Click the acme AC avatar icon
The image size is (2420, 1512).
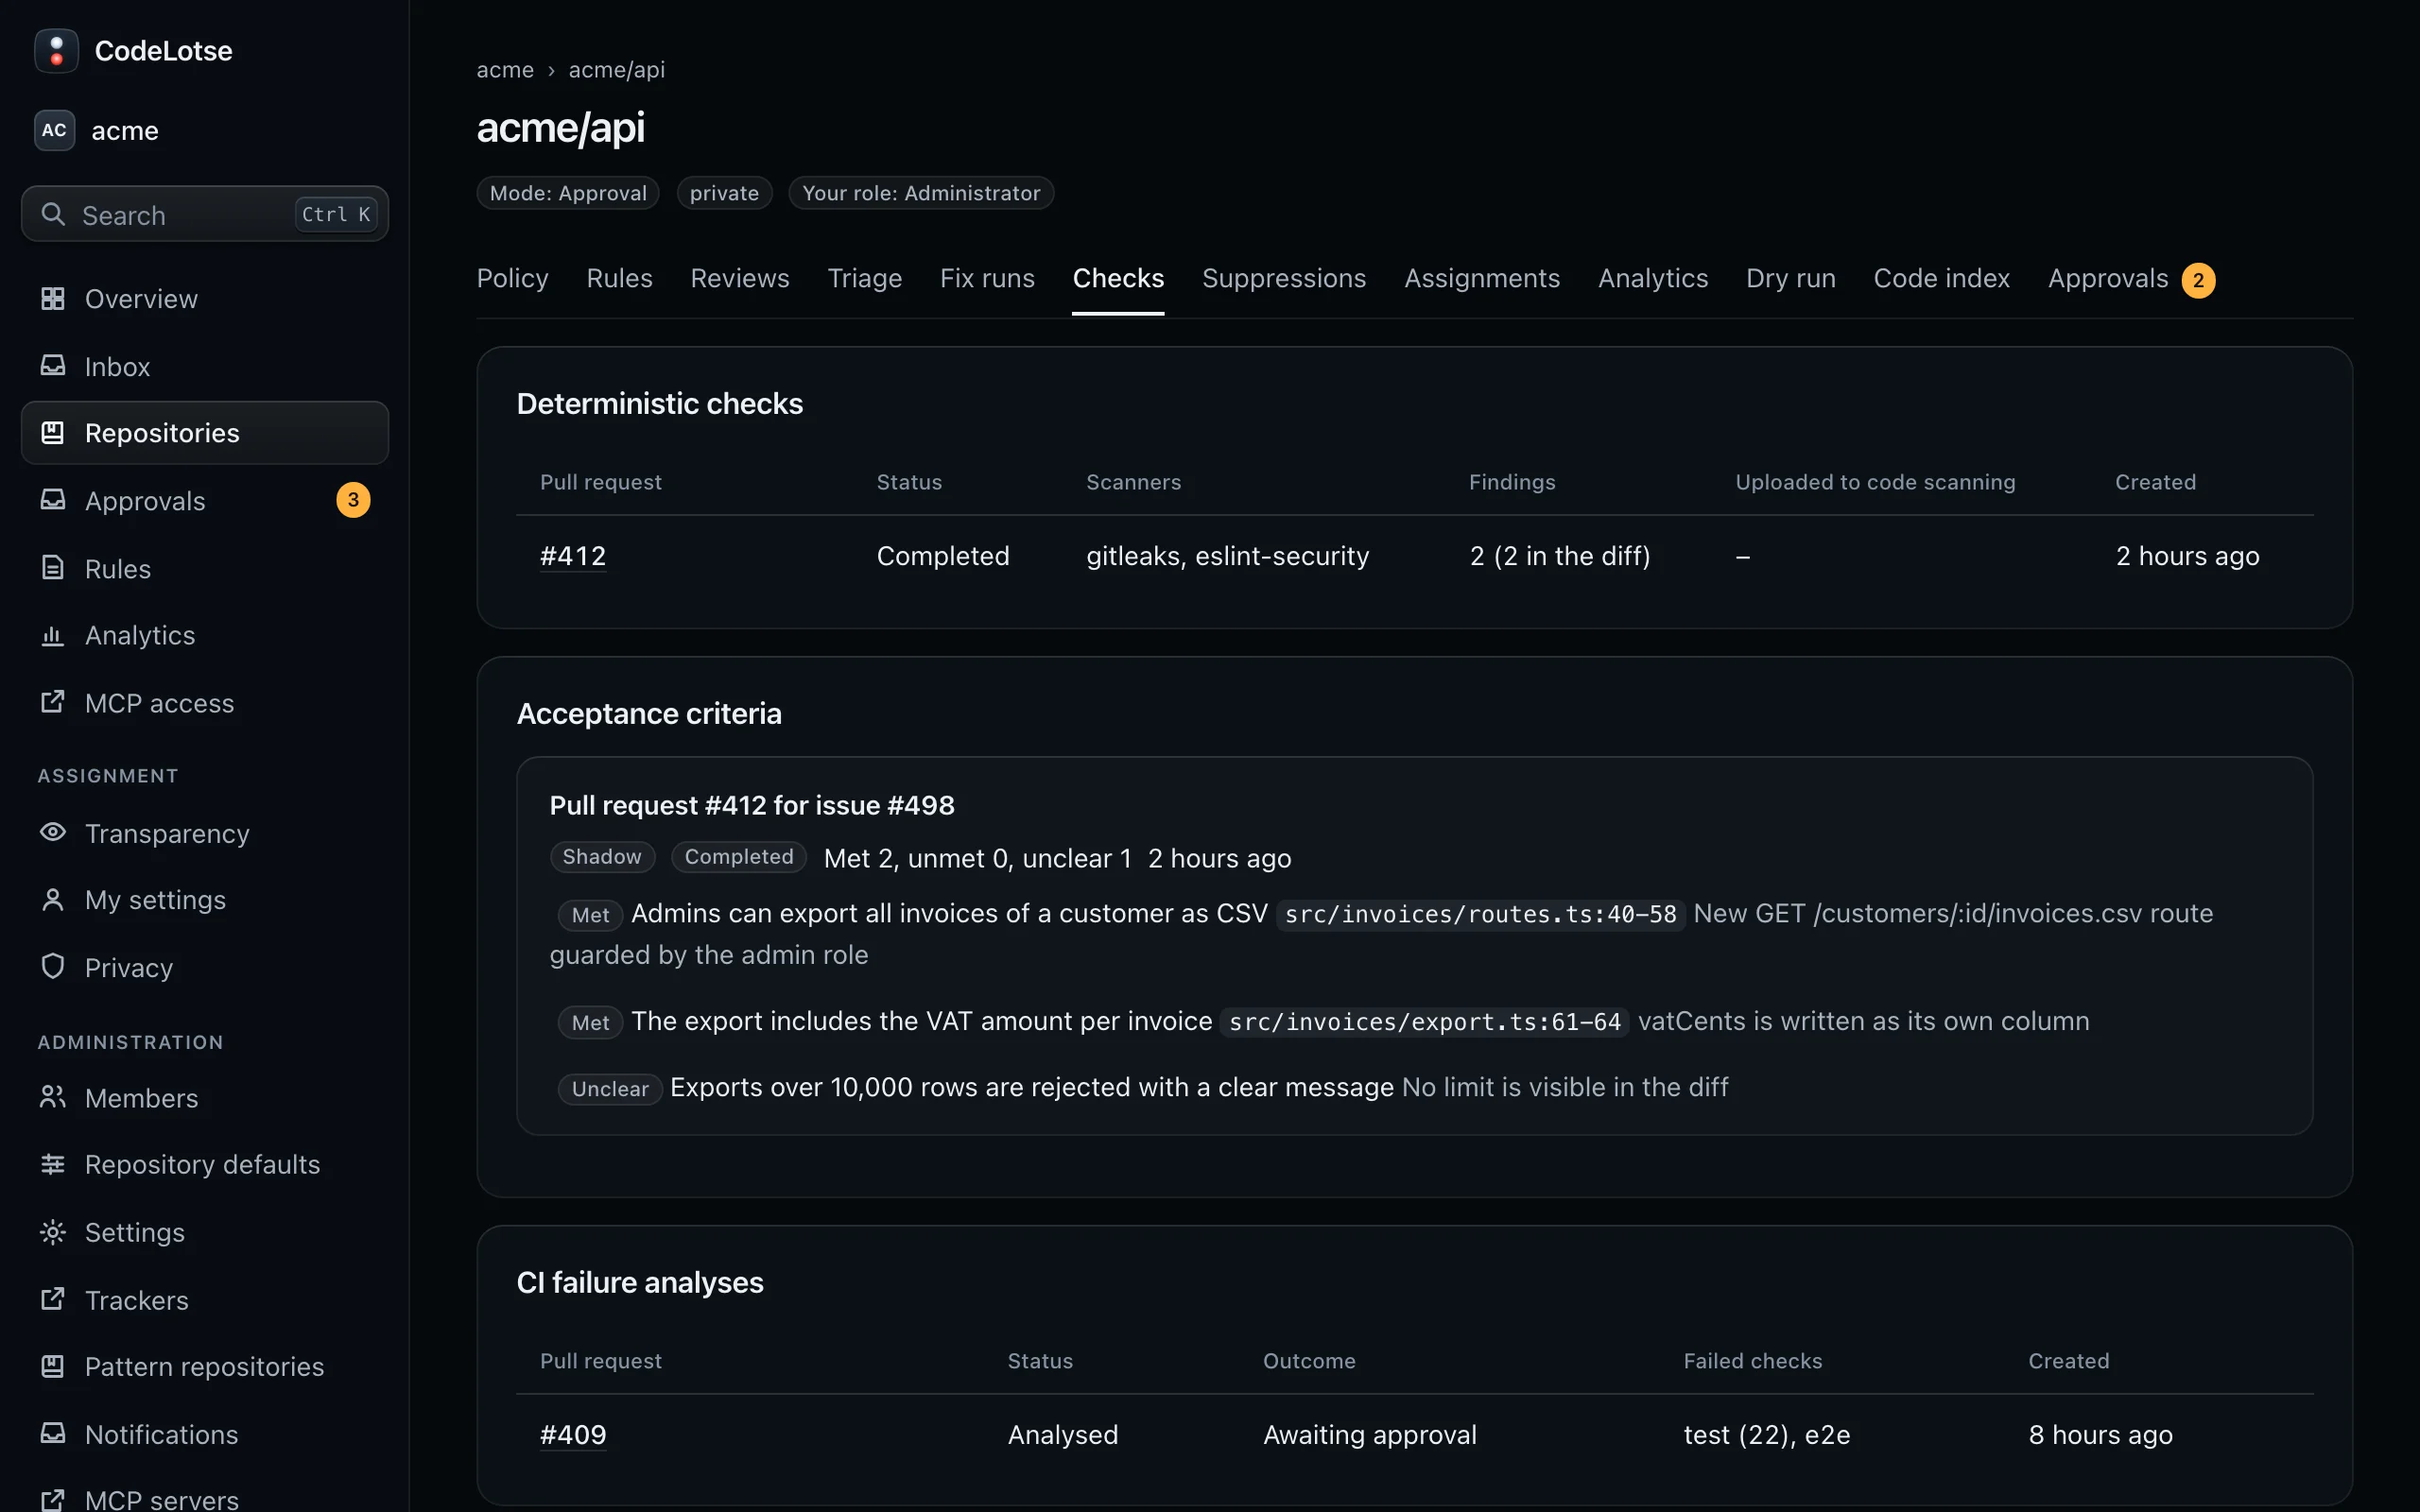(x=54, y=130)
